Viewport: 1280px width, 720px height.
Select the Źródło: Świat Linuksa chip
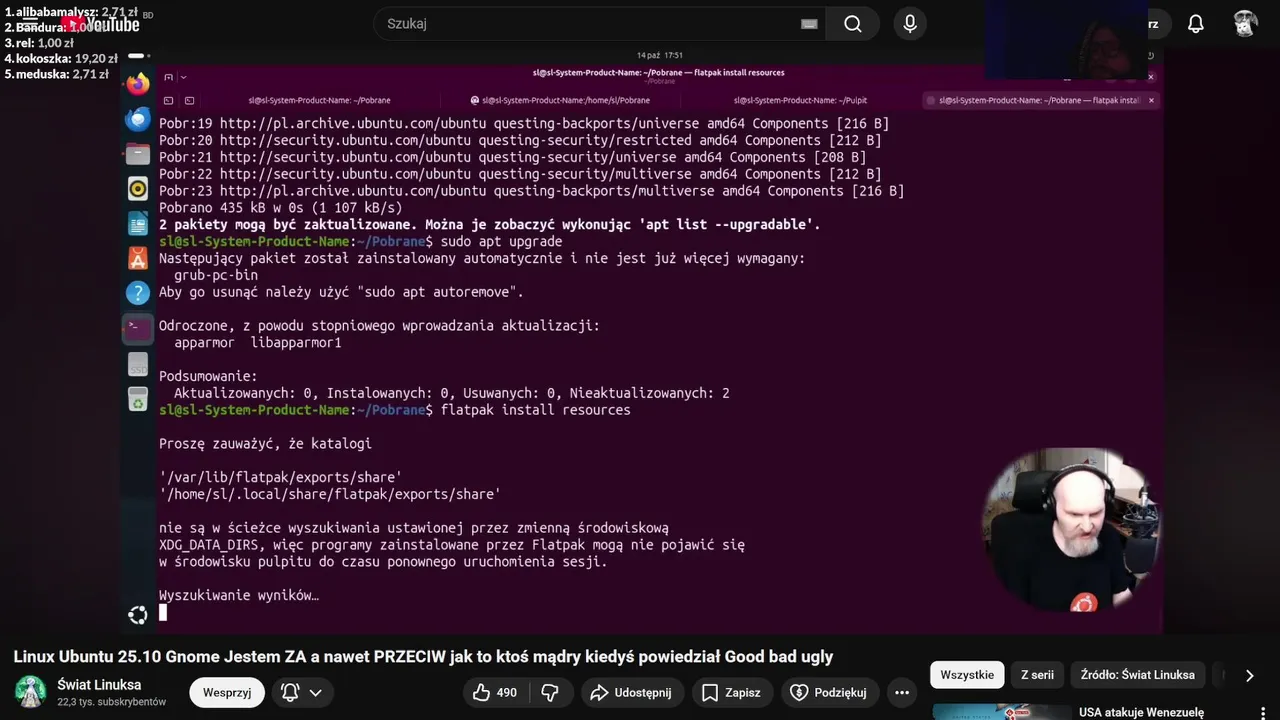click(x=1137, y=675)
